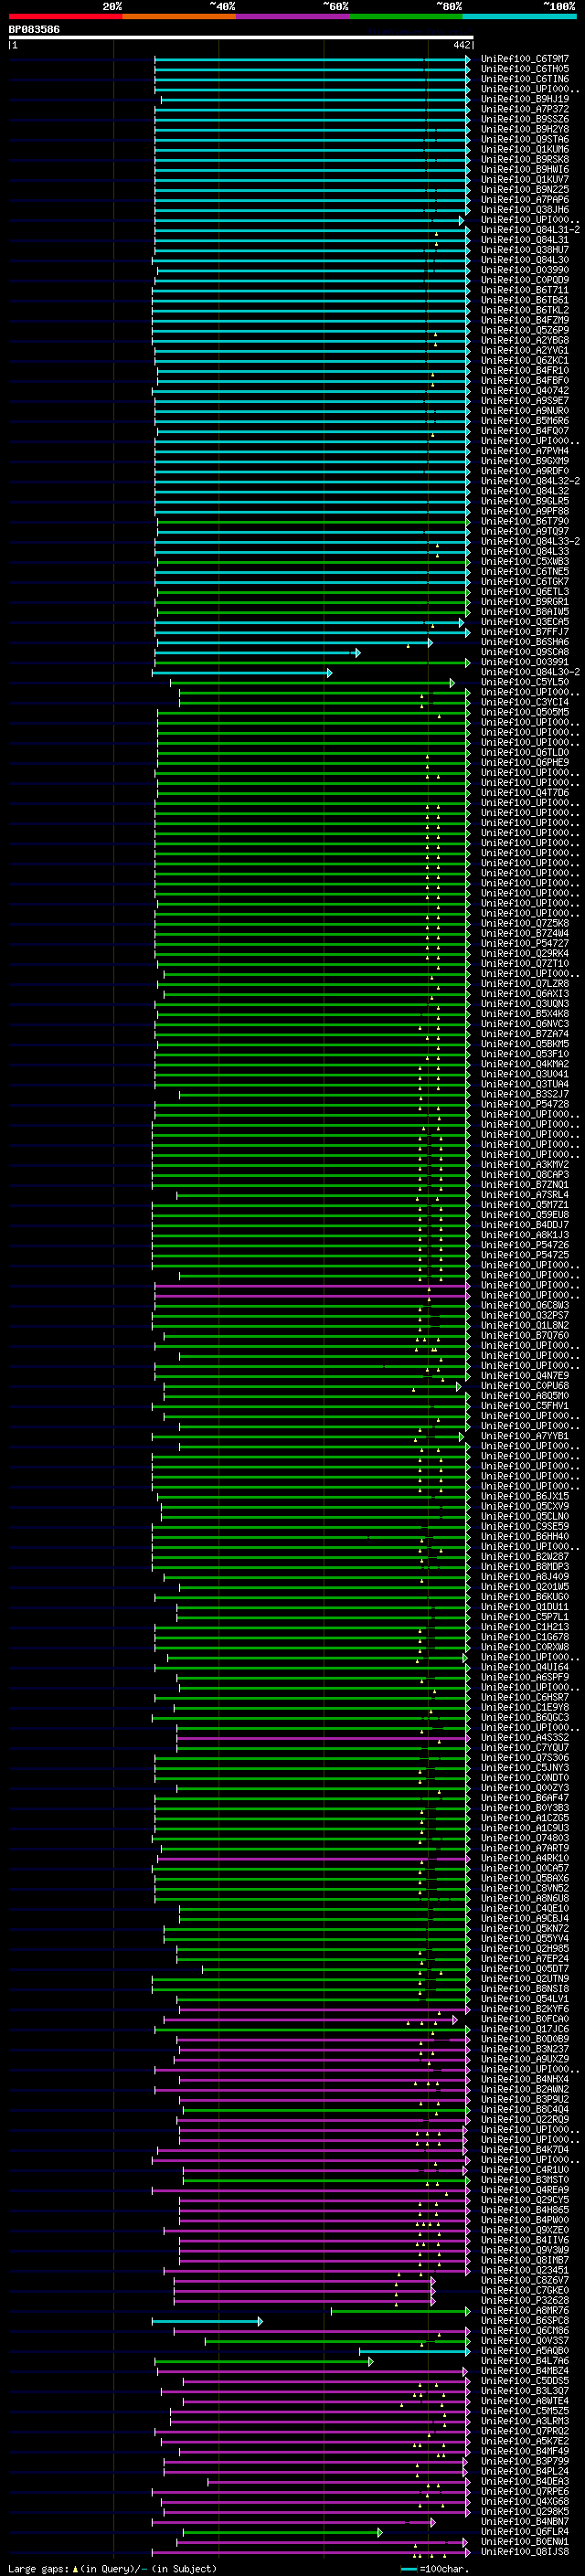
Task: Click the short cyan bar for Q84L30-2
Action: [242, 673]
